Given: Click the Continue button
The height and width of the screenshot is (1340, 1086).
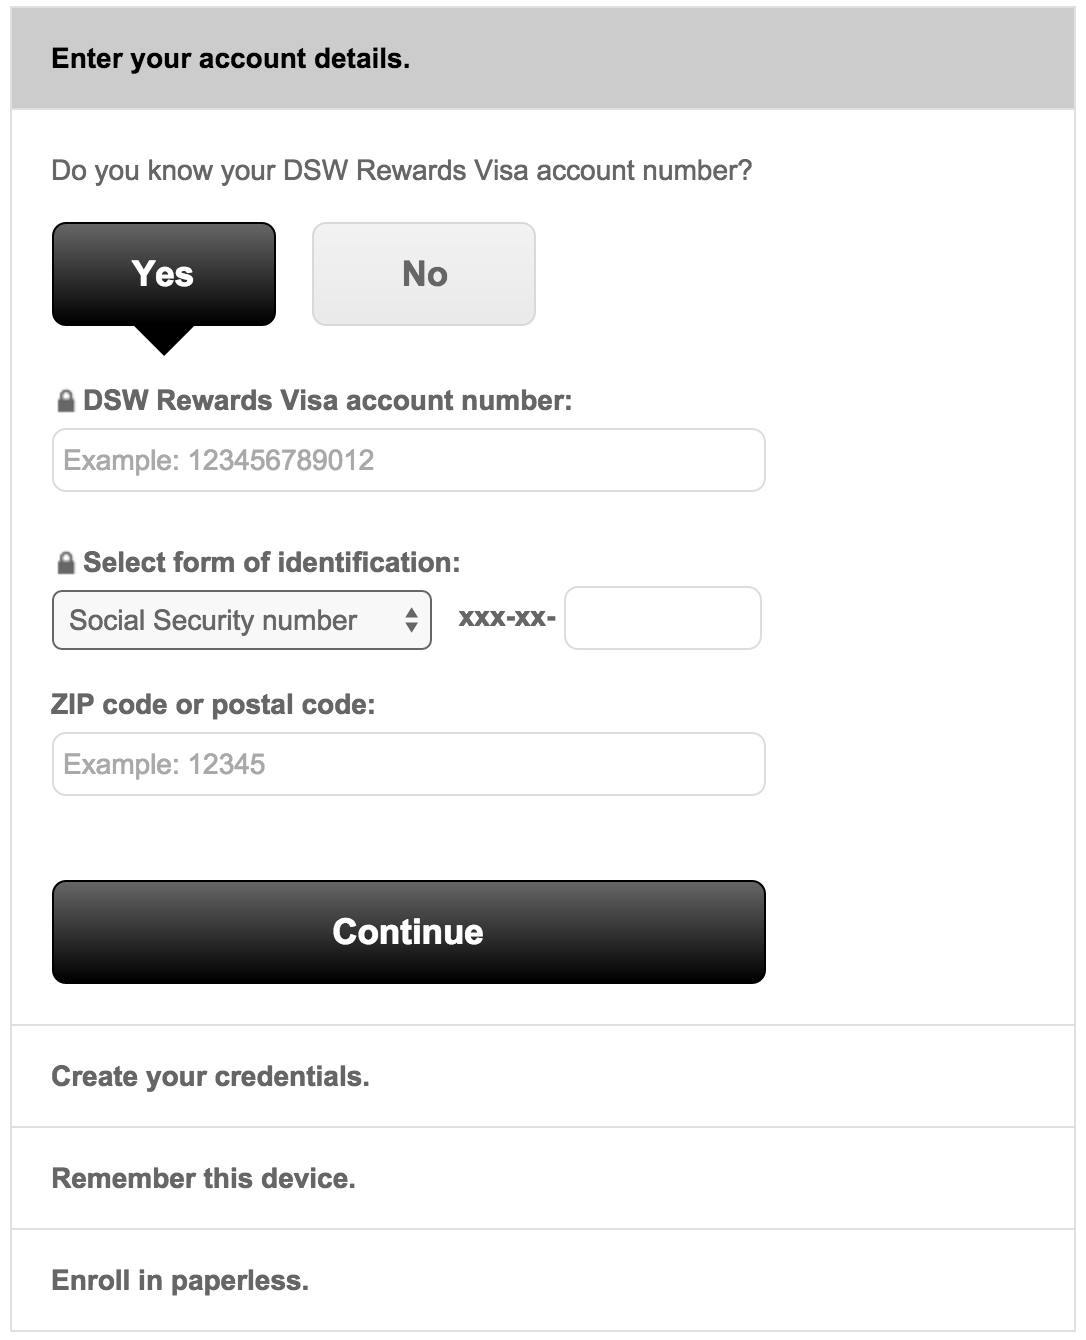Looking at the screenshot, I should click(409, 932).
